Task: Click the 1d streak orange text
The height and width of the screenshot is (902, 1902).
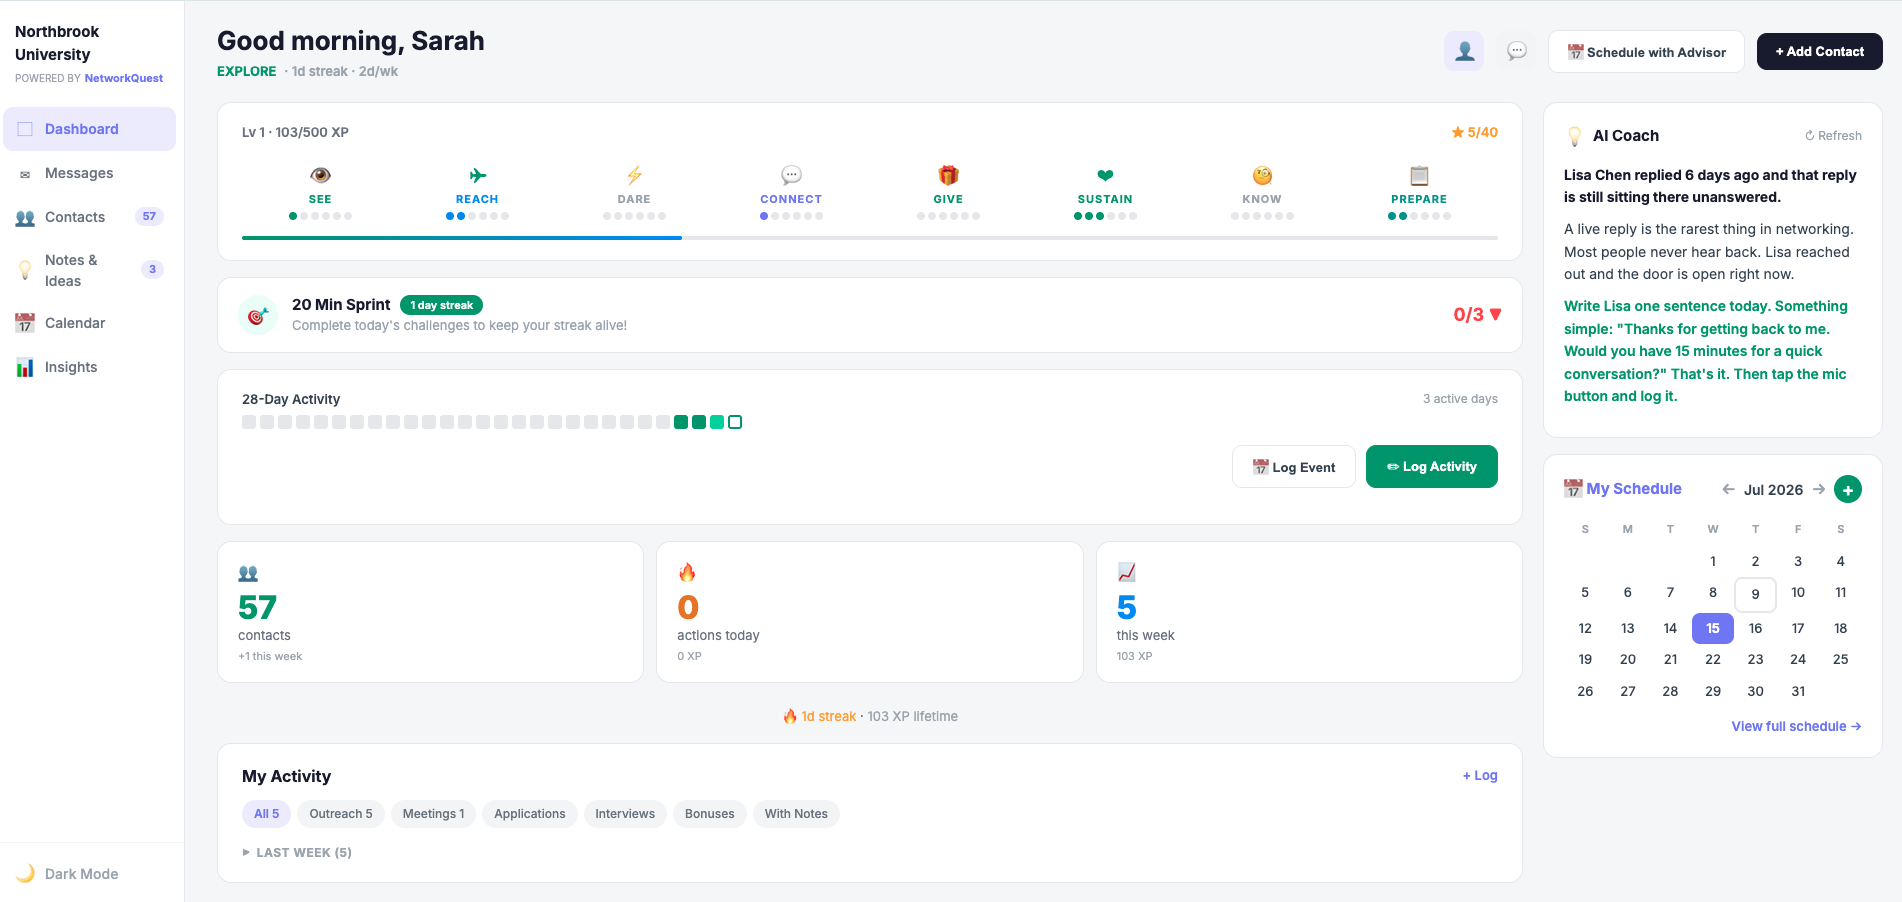Action: 828,716
